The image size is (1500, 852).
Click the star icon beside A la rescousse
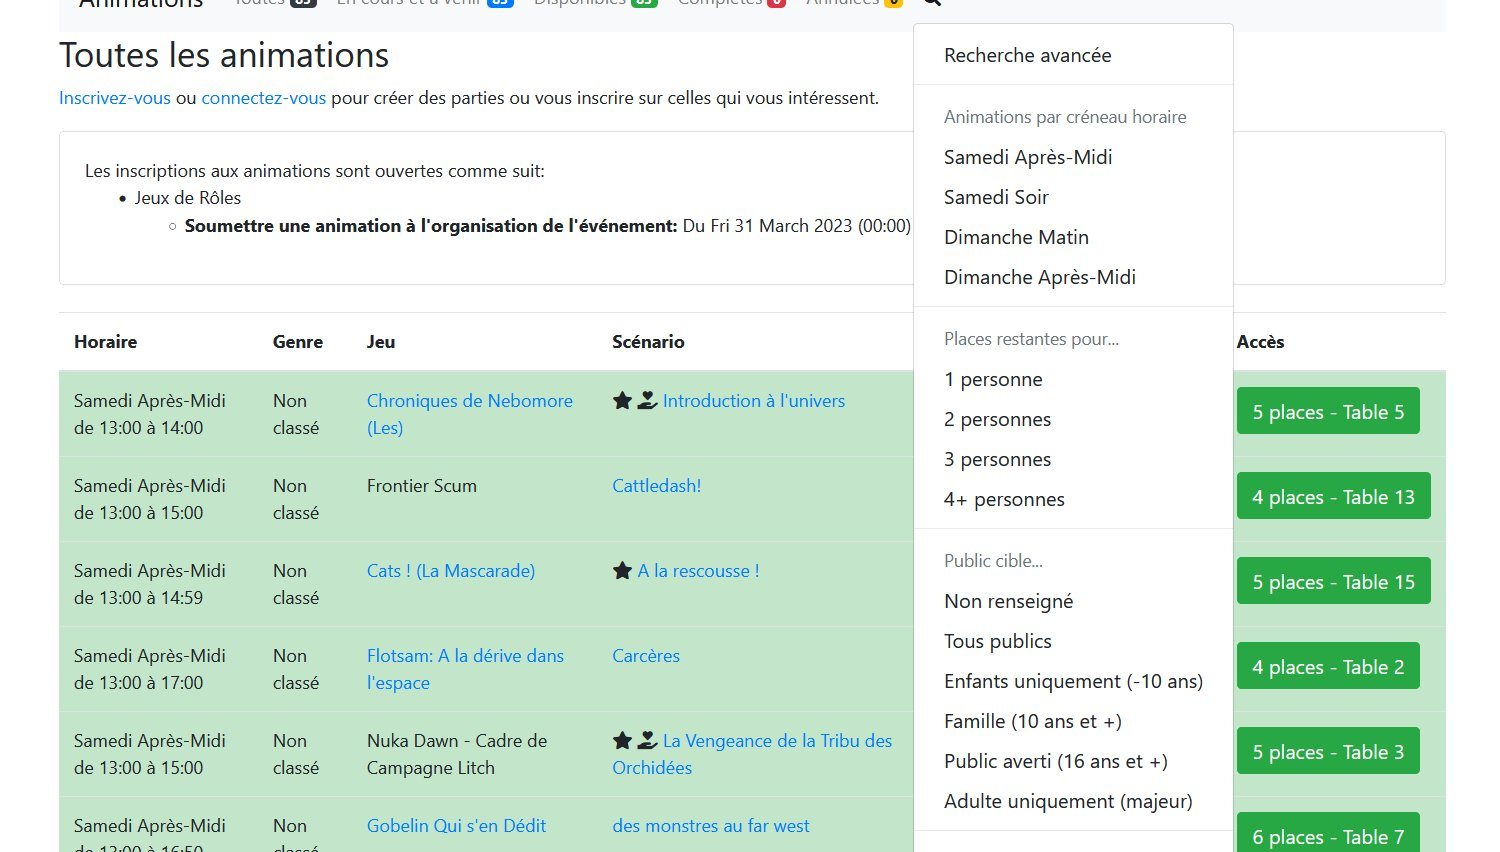(x=622, y=571)
